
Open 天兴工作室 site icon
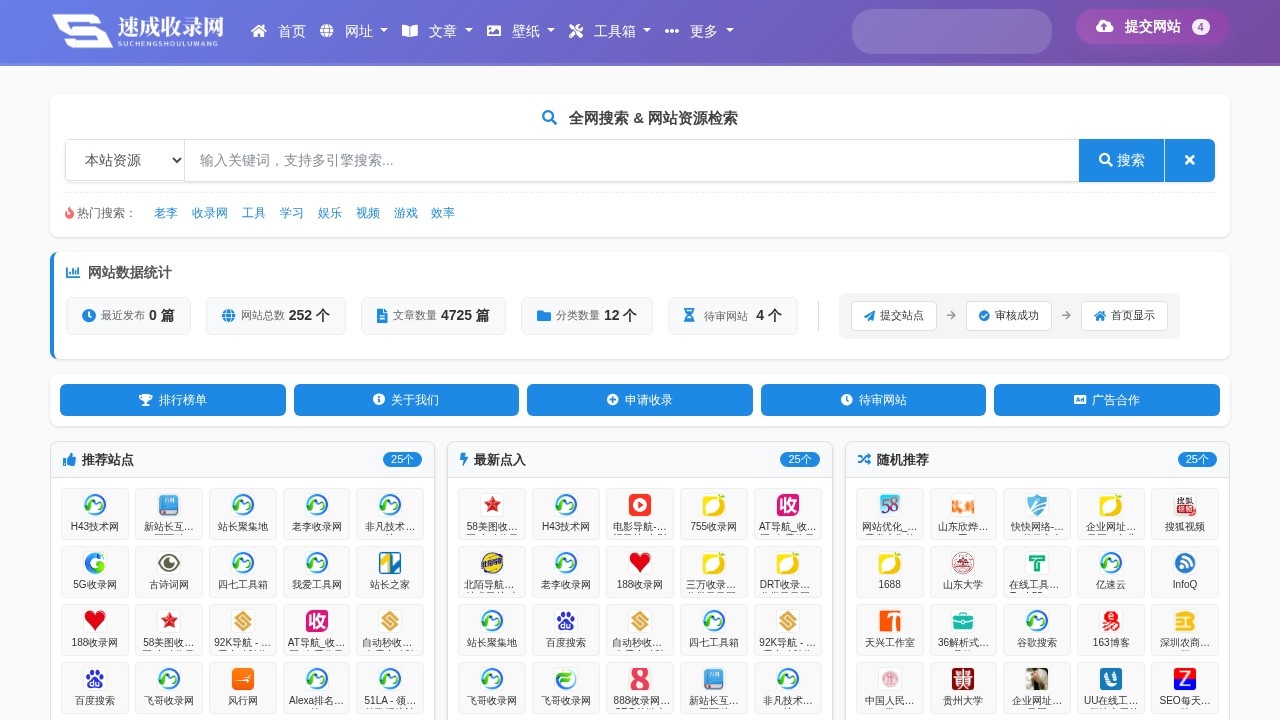coord(890,630)
